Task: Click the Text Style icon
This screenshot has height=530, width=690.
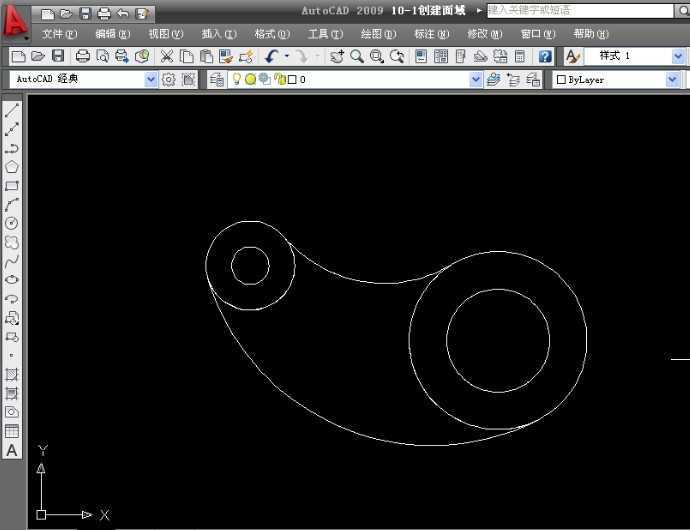Action: 573,56
